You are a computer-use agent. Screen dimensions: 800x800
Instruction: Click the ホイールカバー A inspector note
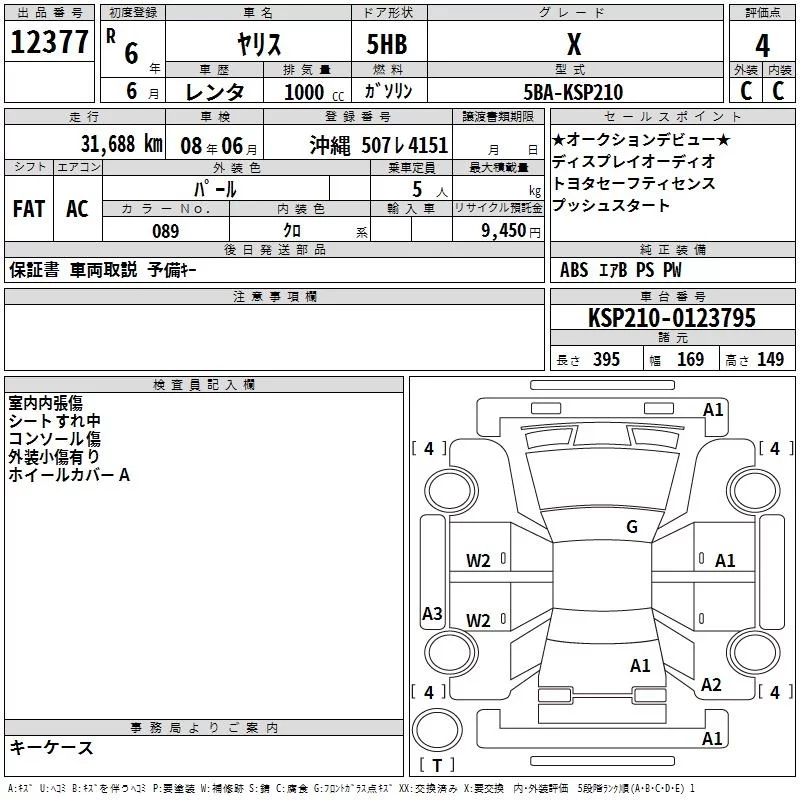point(69,475)
